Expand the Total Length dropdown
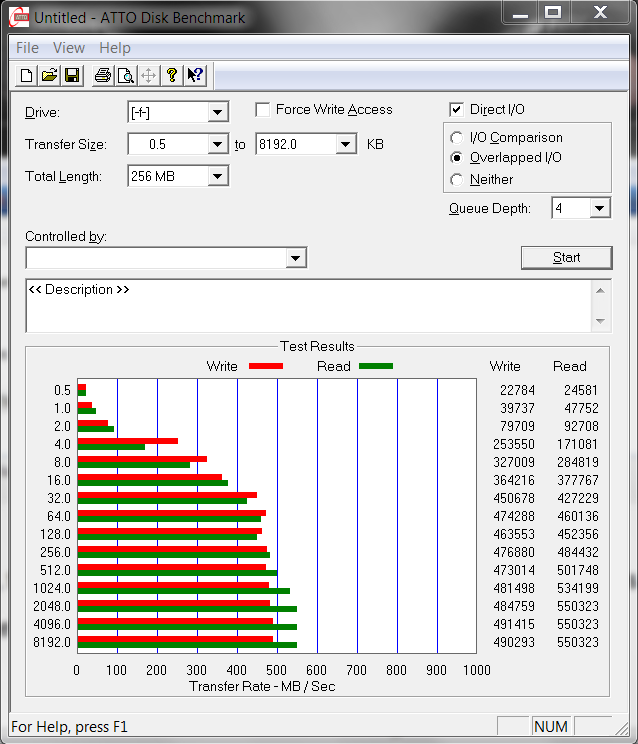 click(218, 177)
